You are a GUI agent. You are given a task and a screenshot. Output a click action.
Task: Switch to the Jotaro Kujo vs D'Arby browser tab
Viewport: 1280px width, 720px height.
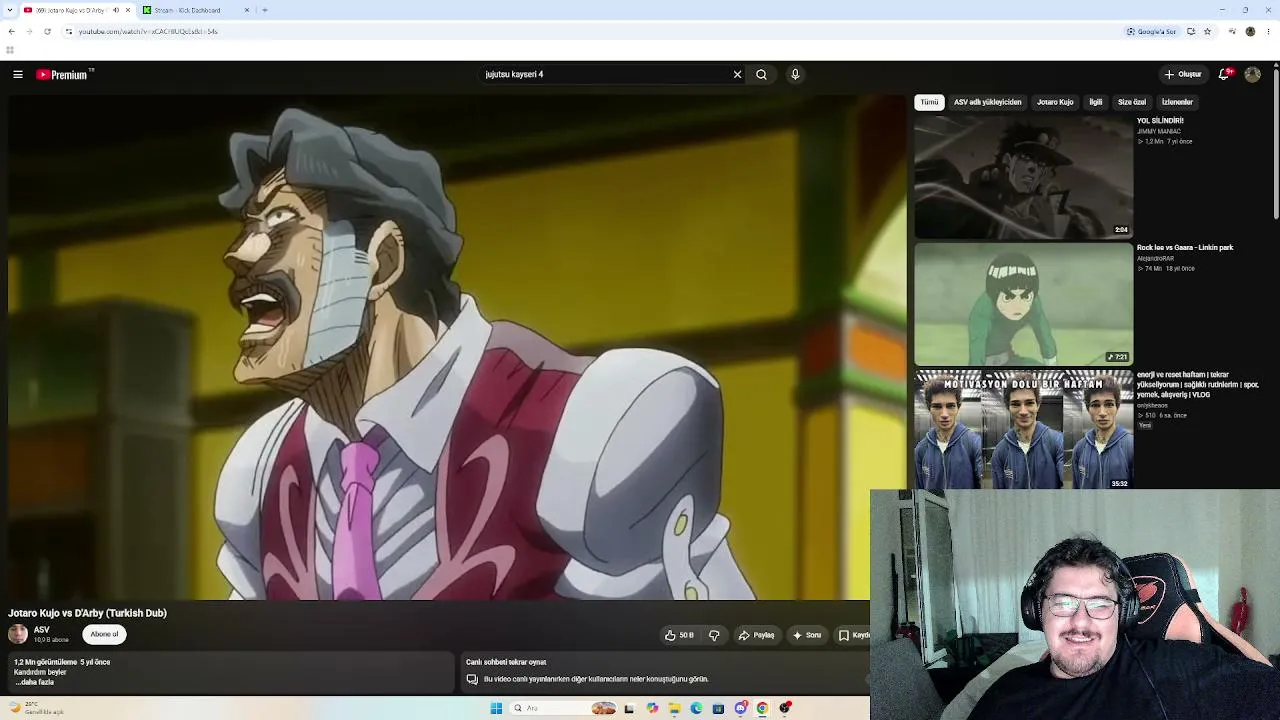[78, 10]
